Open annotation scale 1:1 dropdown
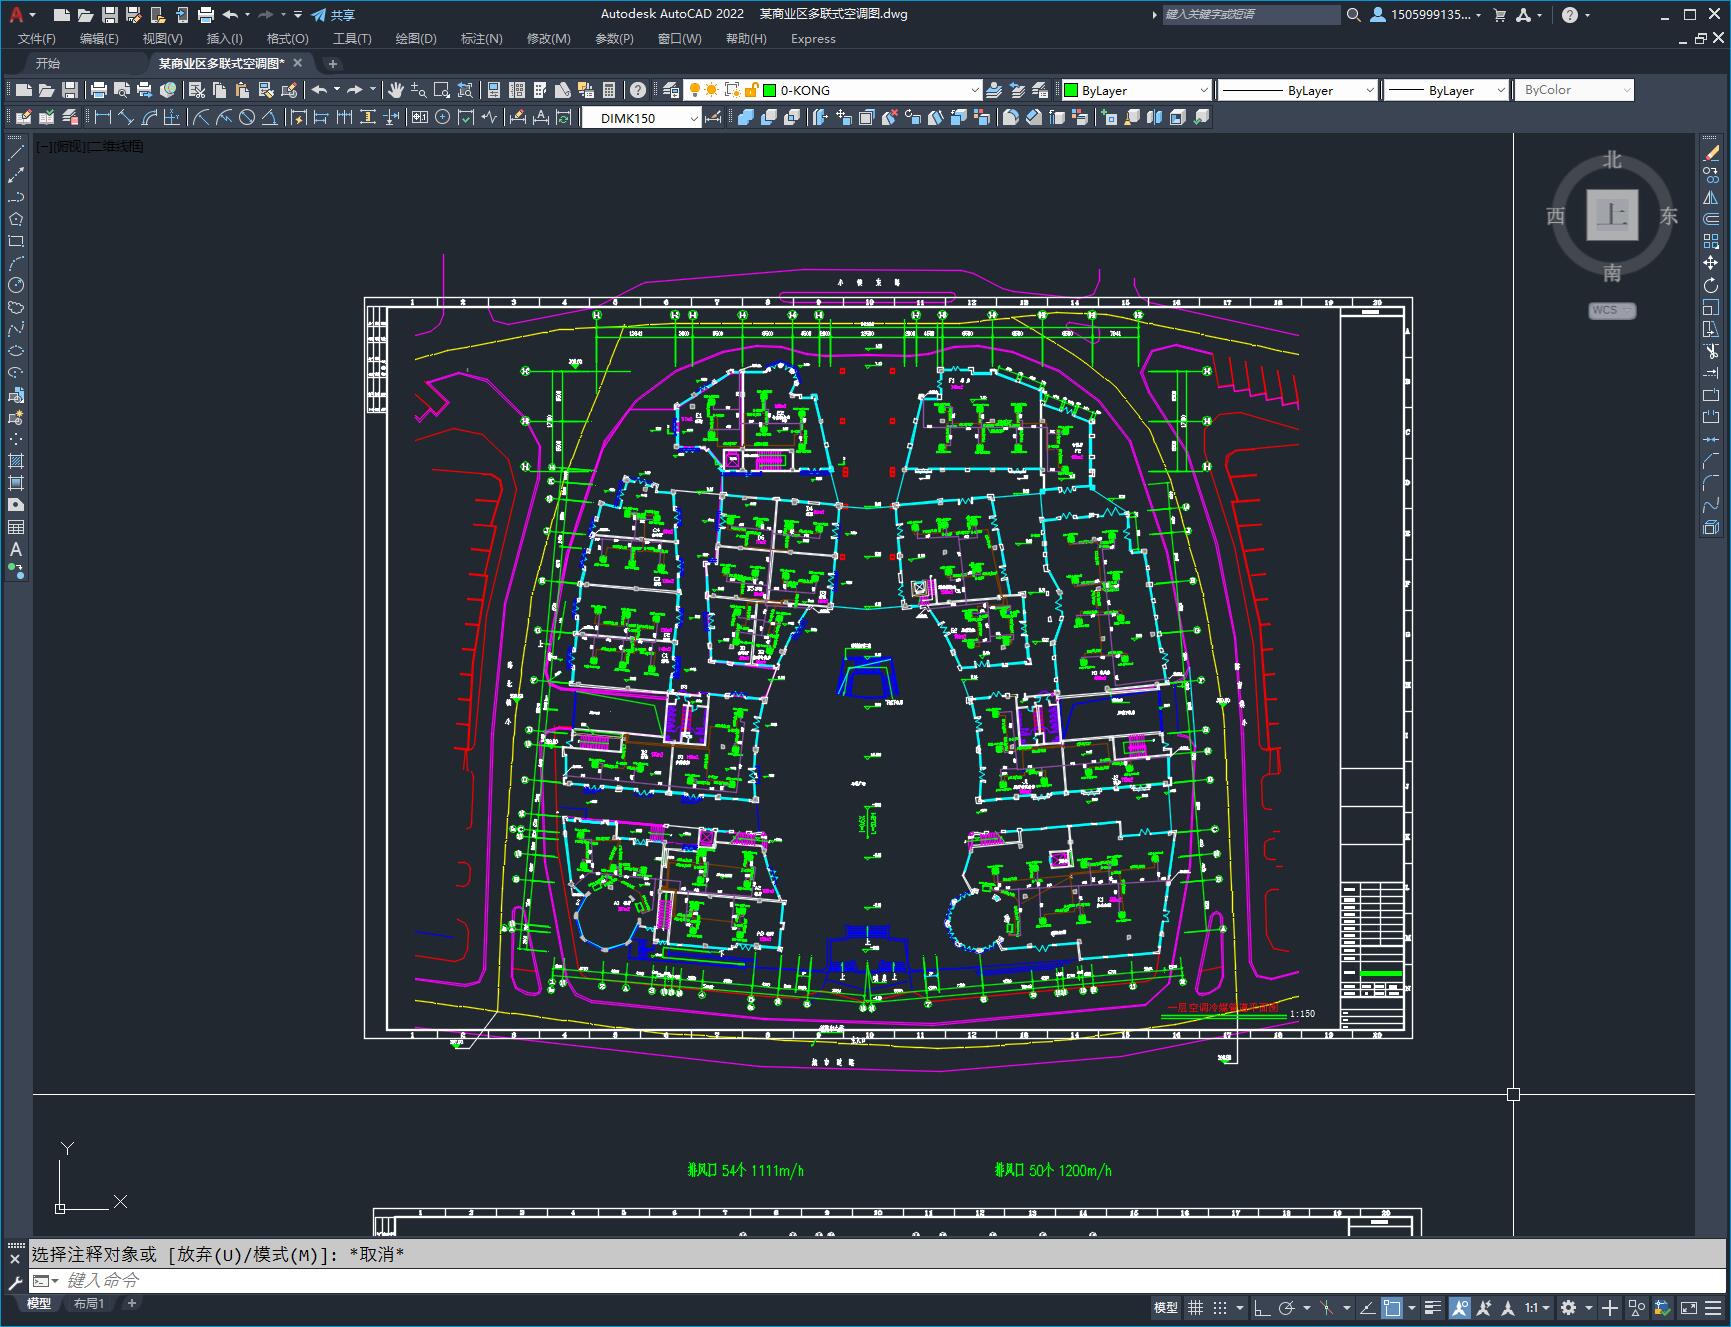The image size is (1731, 1327). (x=1537, y=1307)
